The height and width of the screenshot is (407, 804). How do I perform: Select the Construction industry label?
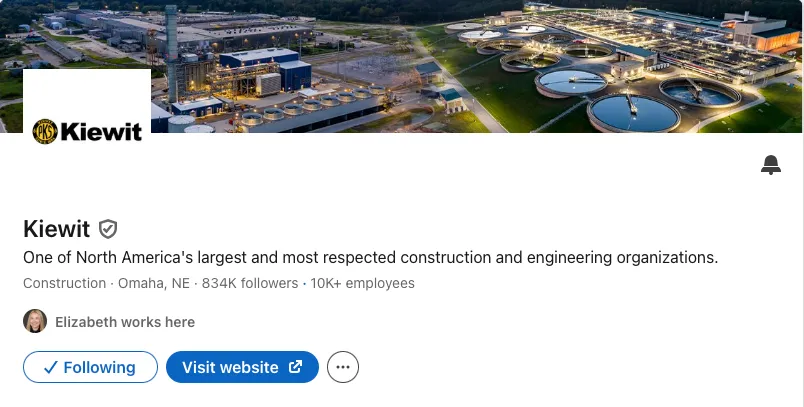tap(65, 283)
